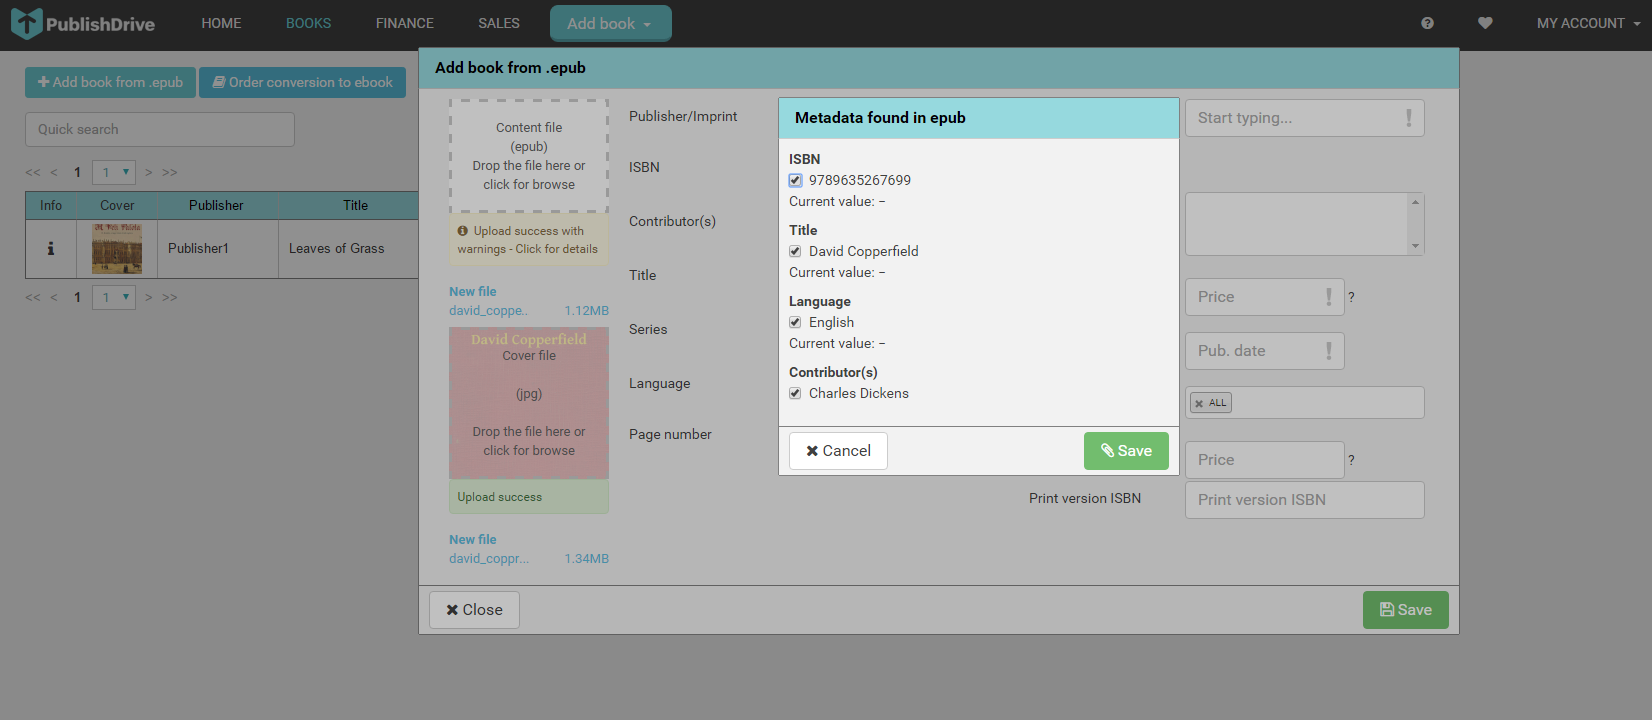Click the first Price input field

coord(1264,297)
